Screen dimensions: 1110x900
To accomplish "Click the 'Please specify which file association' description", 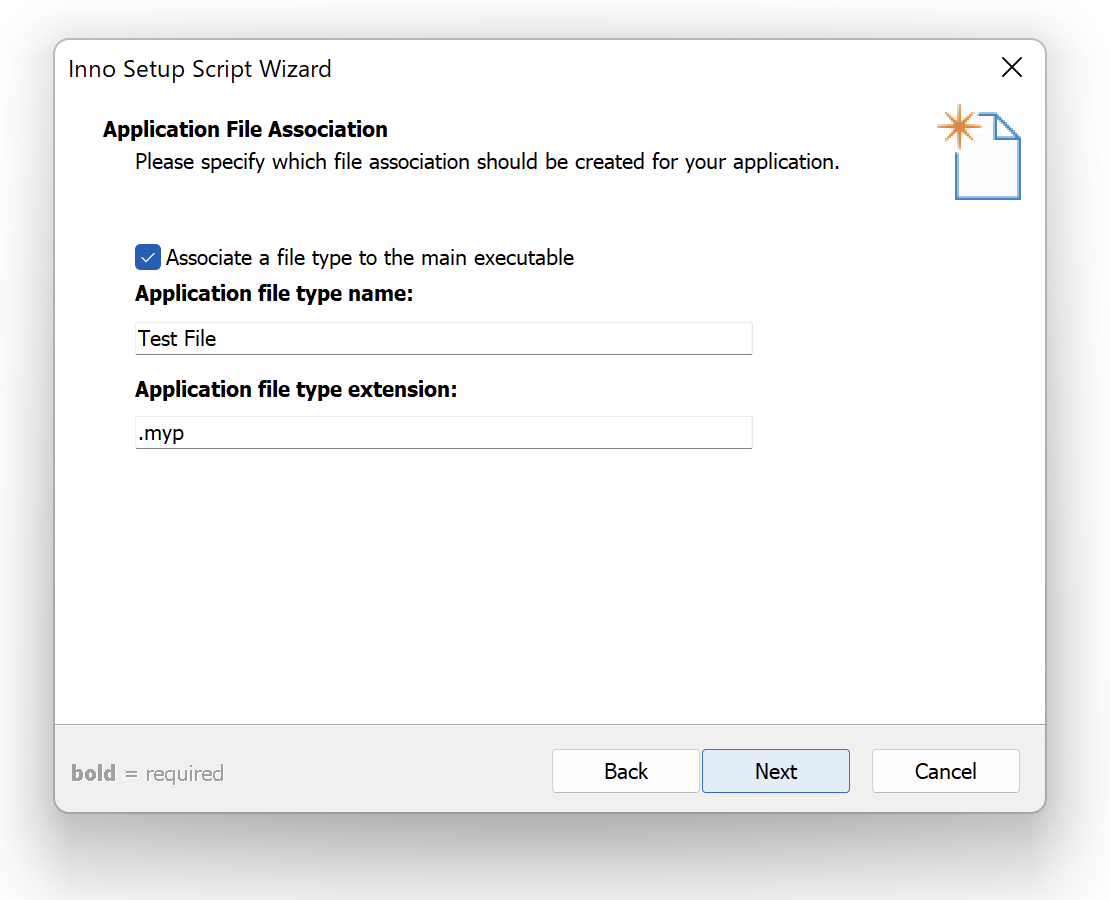I will tap(487, 162).
